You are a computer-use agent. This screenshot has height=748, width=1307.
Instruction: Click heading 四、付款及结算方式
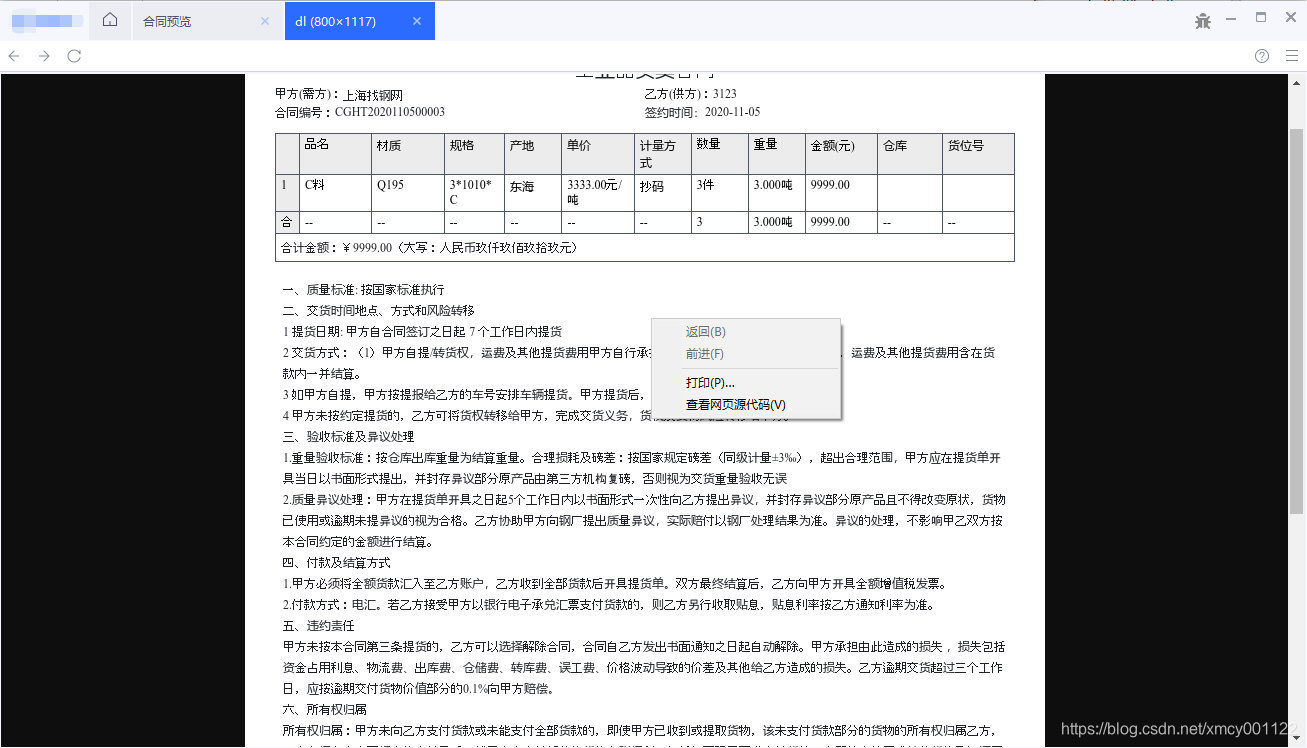336,563
